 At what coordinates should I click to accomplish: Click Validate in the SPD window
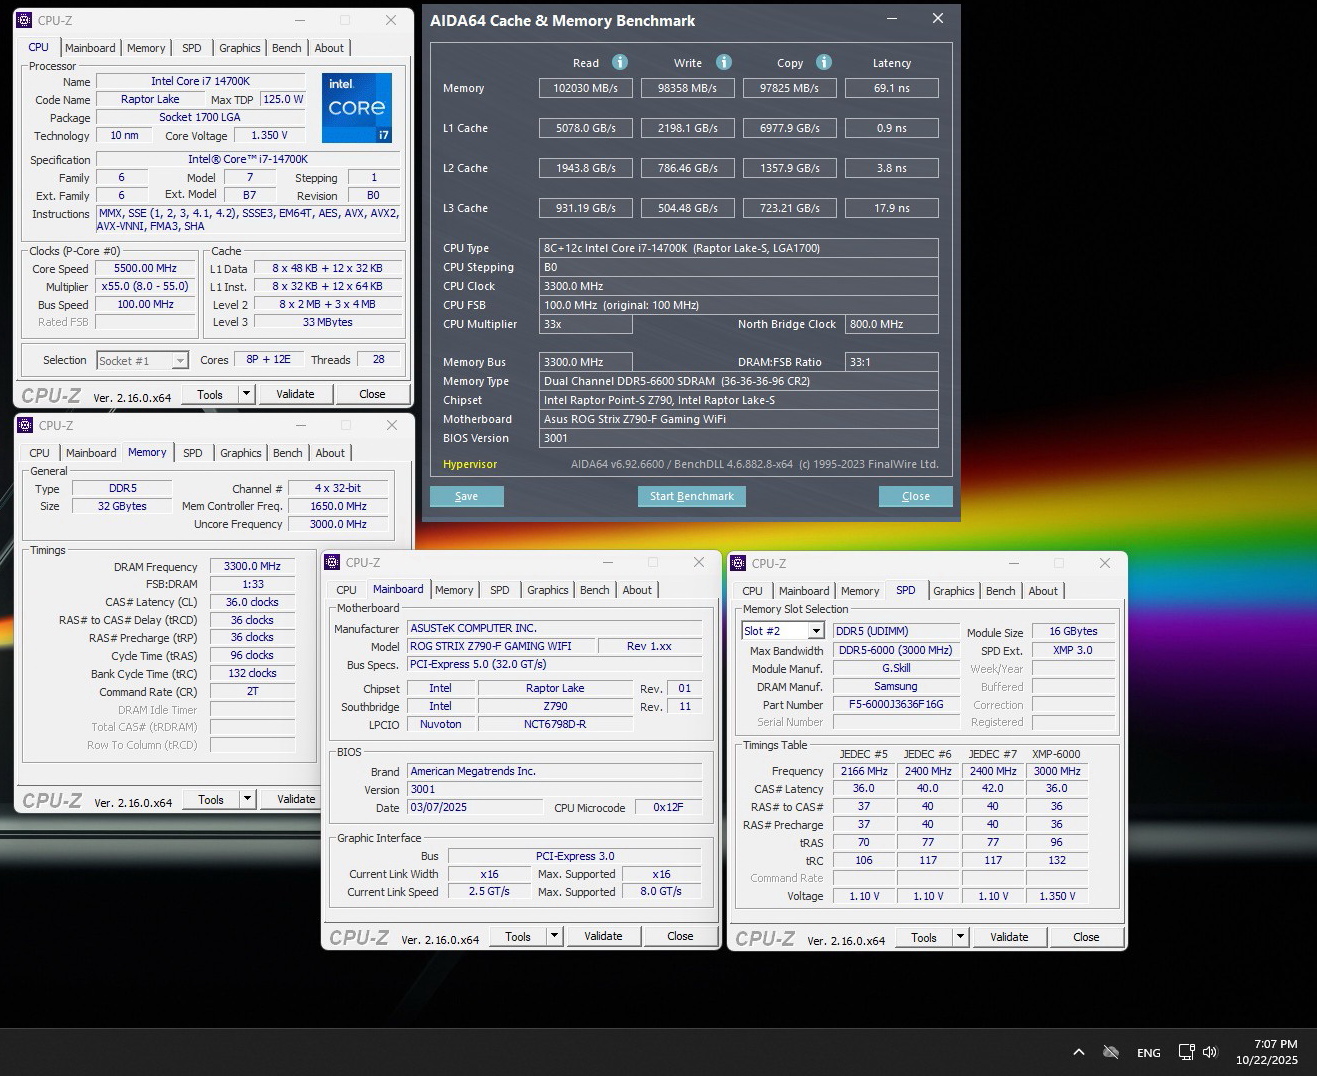pyautogui.click(x=1009, y=937)
